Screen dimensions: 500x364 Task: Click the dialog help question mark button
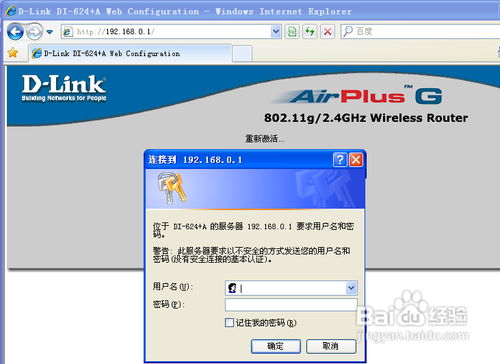pos(340,160)
